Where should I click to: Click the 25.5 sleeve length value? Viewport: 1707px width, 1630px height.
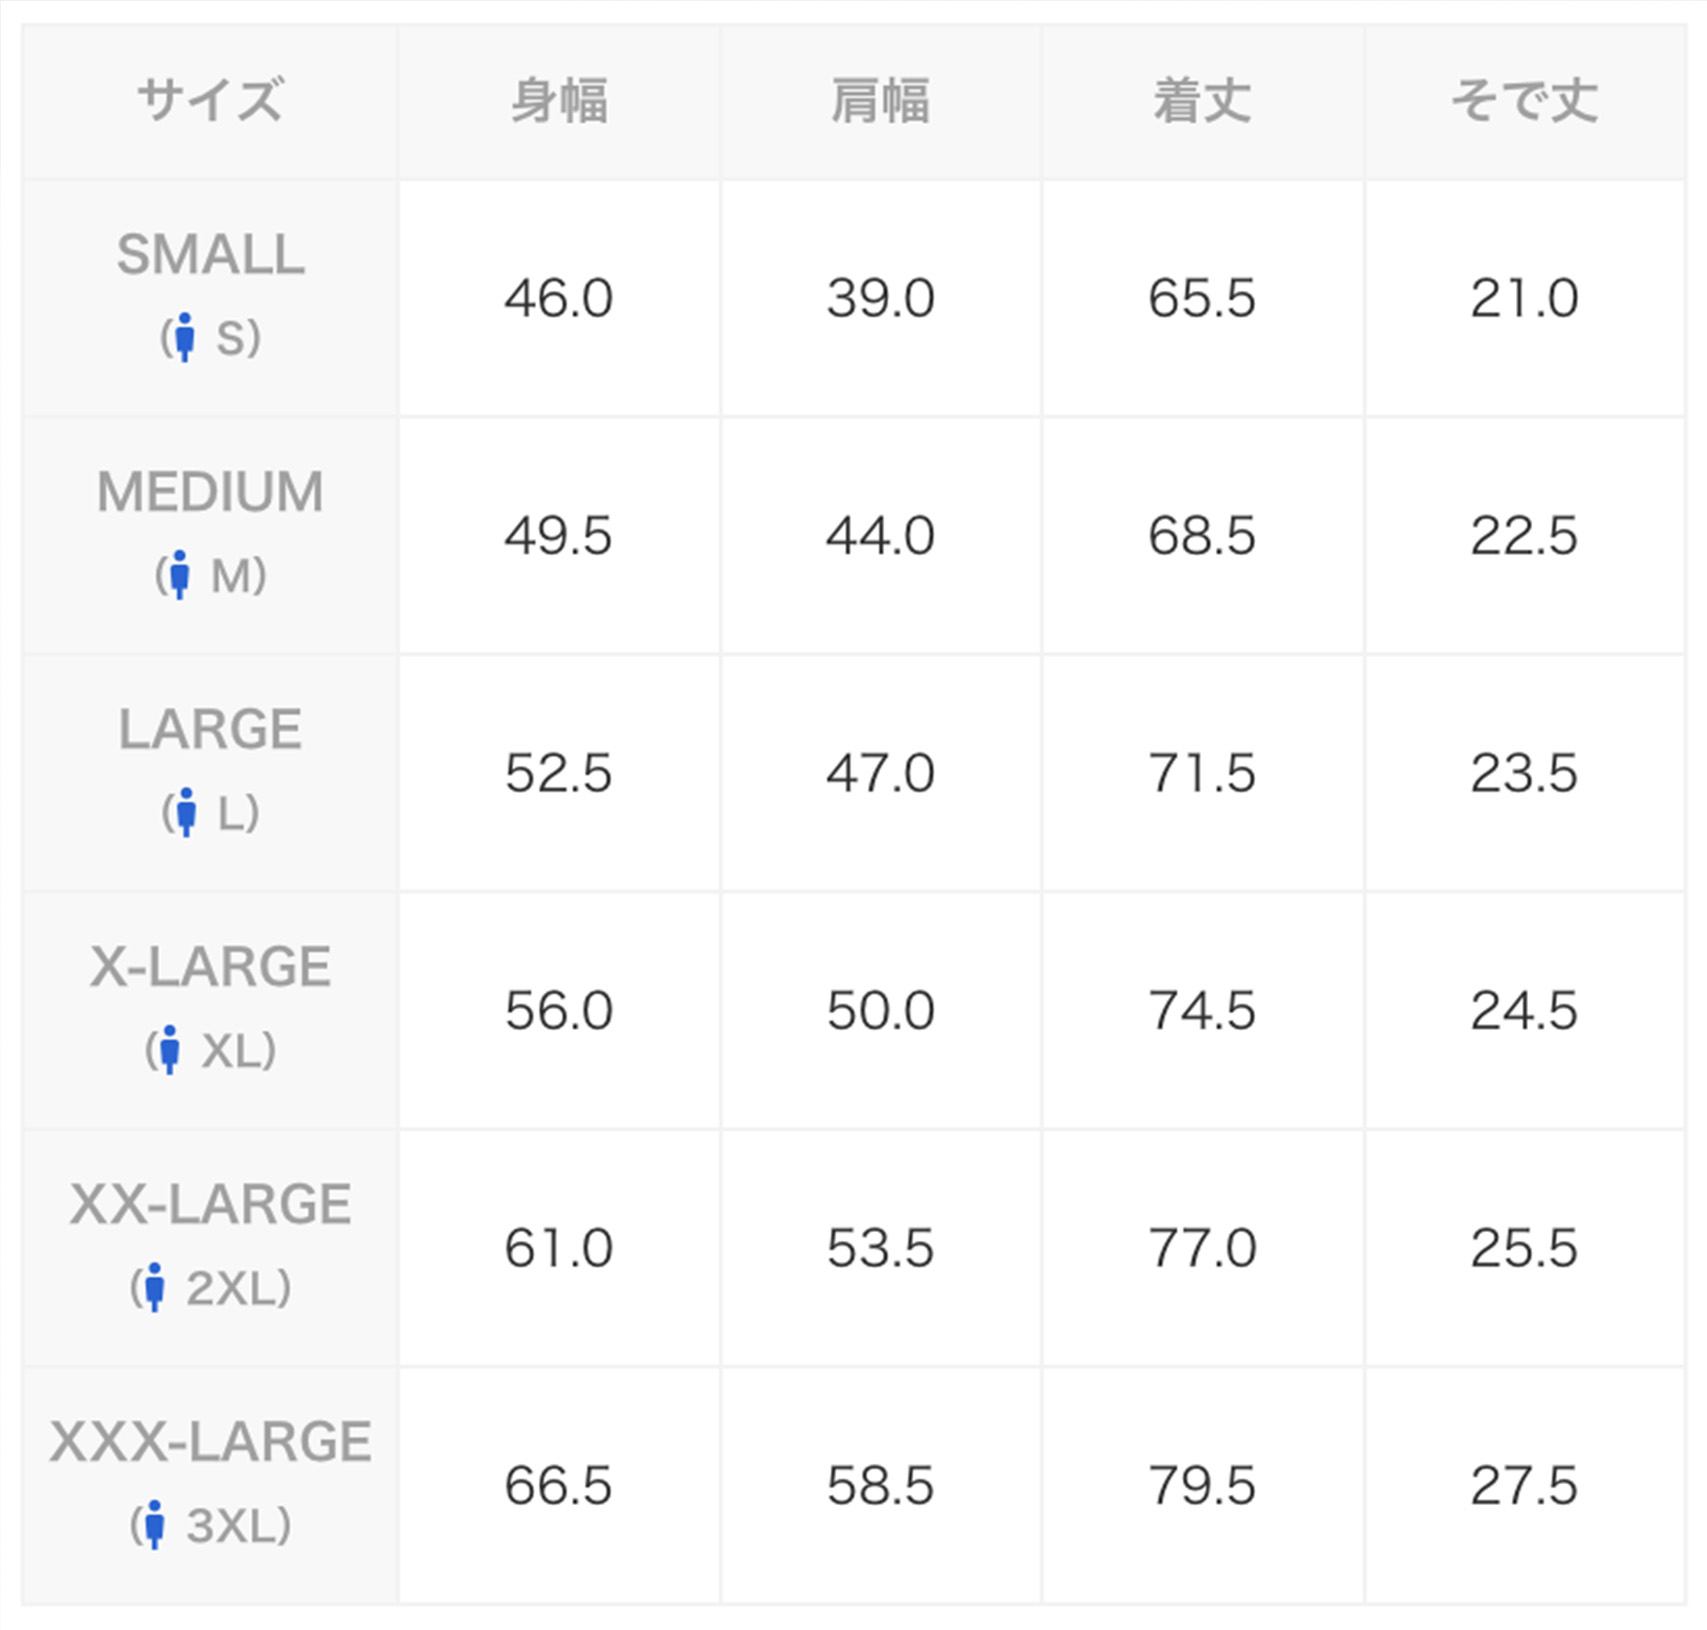point(1524,1248)
